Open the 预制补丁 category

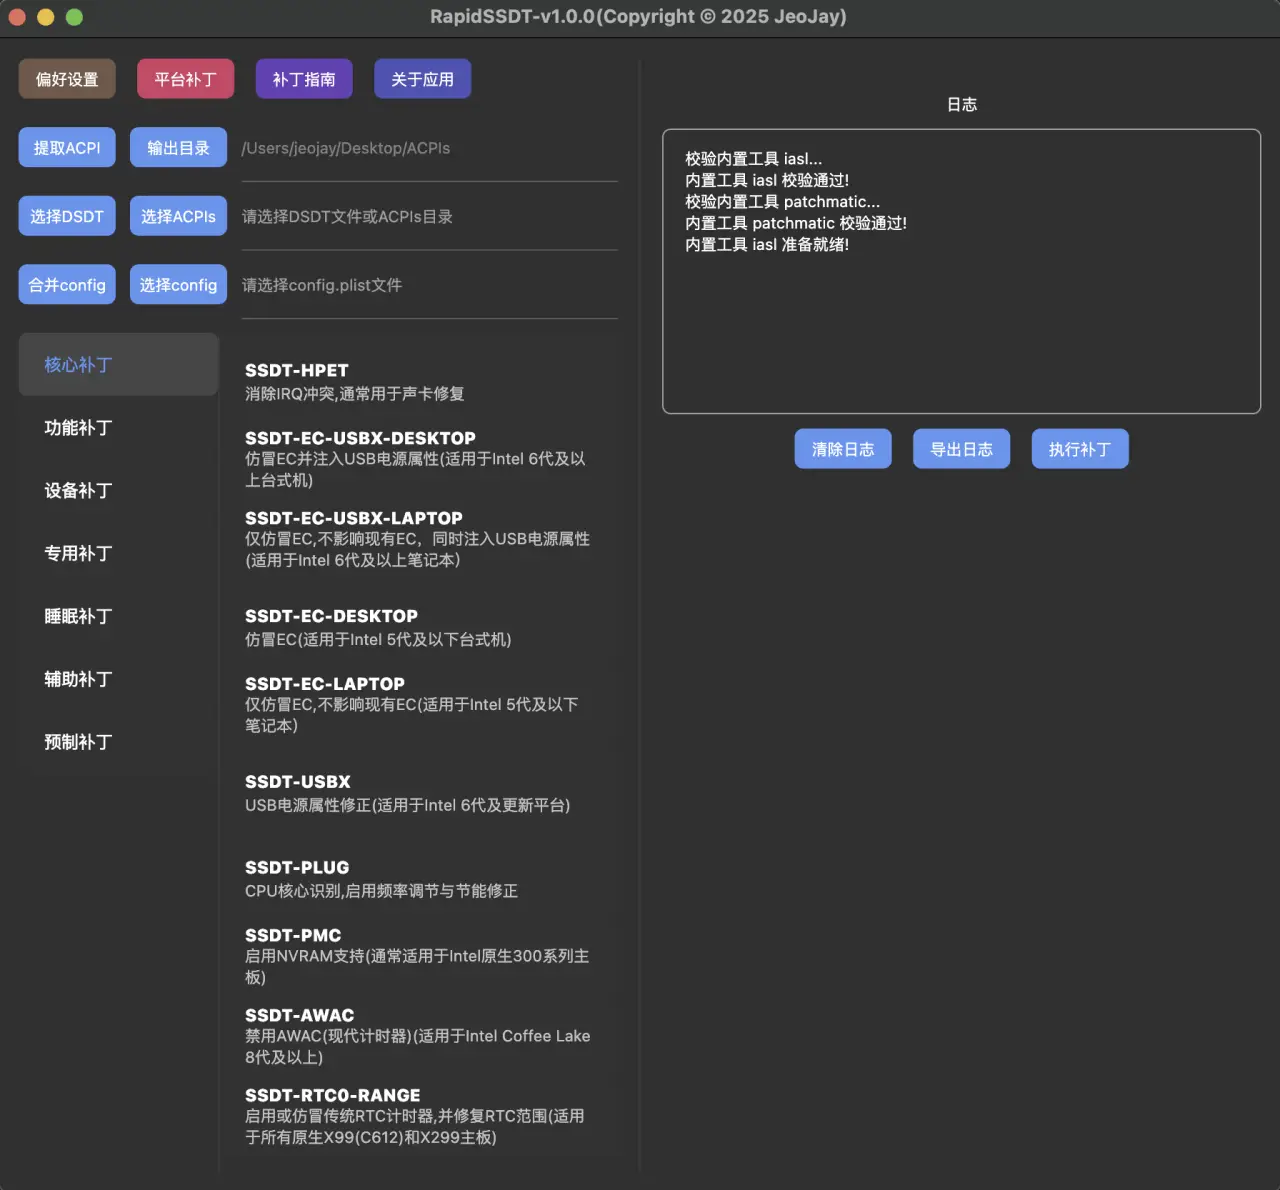78,742
